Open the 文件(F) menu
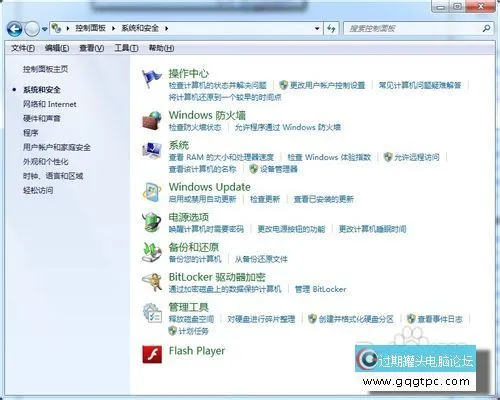Viewport: 500px width, 400px height. [x=23, y=48]
